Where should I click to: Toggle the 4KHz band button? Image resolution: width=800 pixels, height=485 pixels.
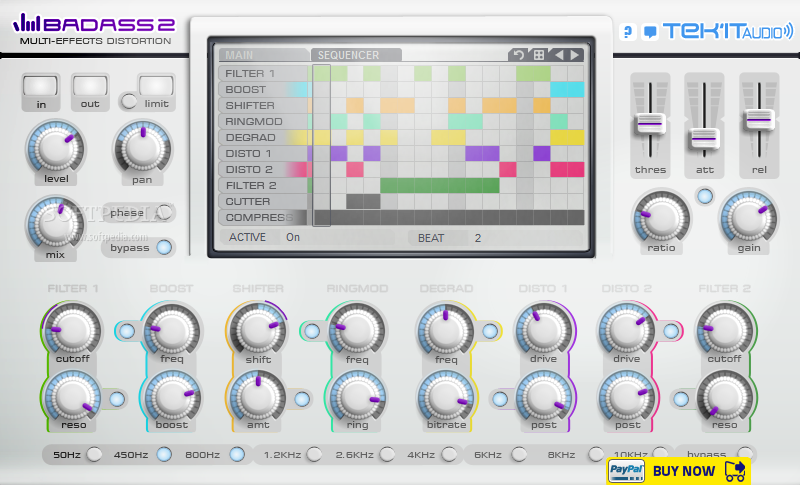pyautogui.click(x=449, y=454)
